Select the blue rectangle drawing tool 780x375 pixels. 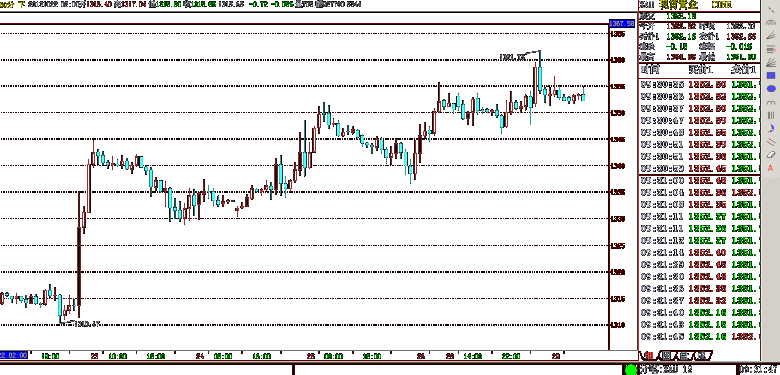pyautogui.click(x=771, y=76)
